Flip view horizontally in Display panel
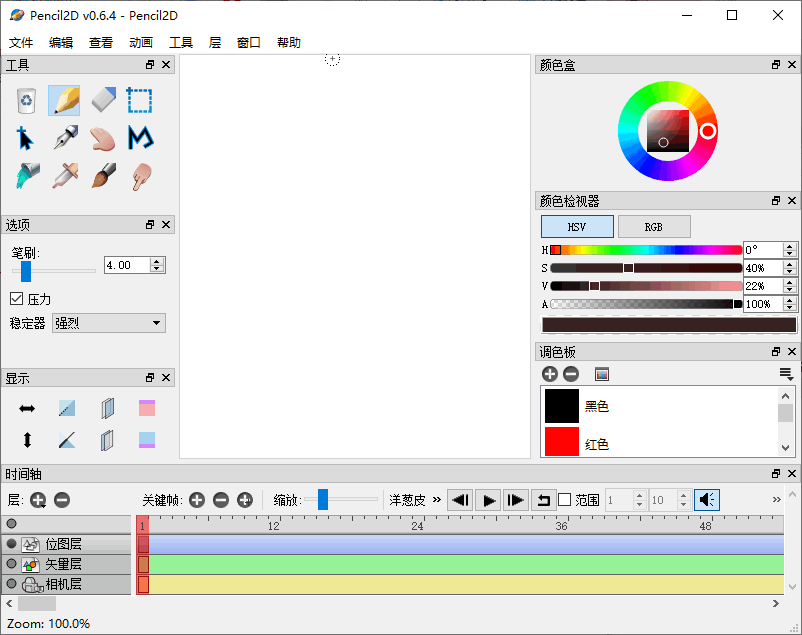802x635 pixels. click(x=27, y=408)
